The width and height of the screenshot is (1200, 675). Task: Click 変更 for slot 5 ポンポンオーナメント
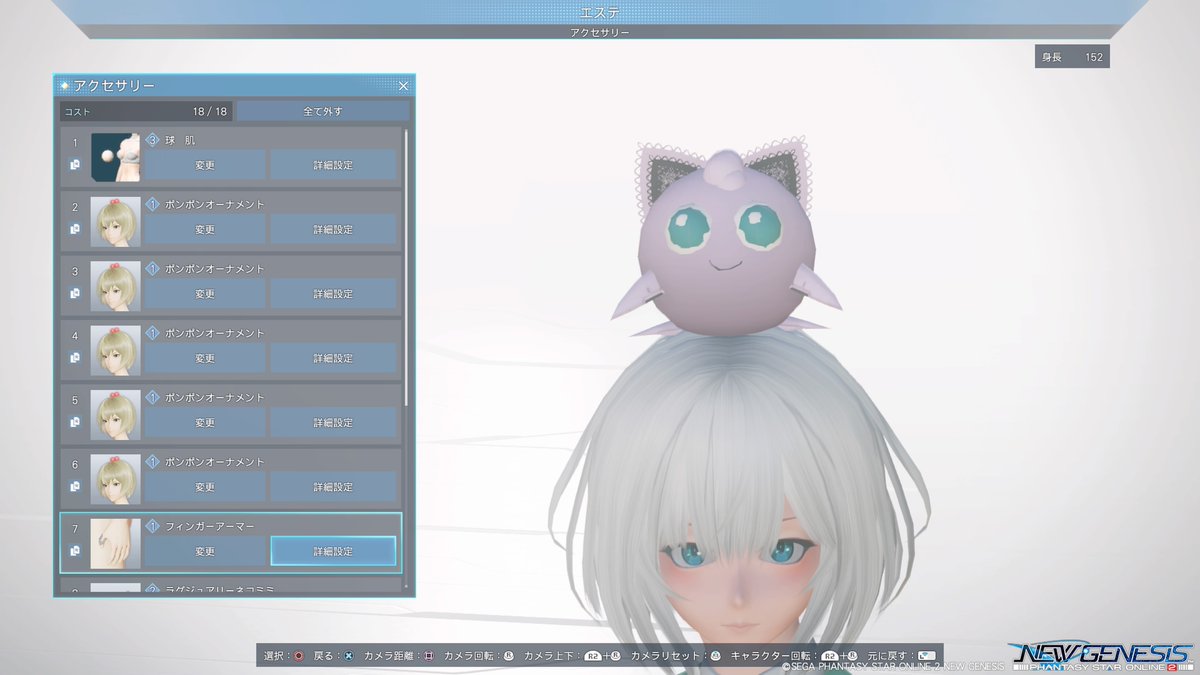(205, 422)
